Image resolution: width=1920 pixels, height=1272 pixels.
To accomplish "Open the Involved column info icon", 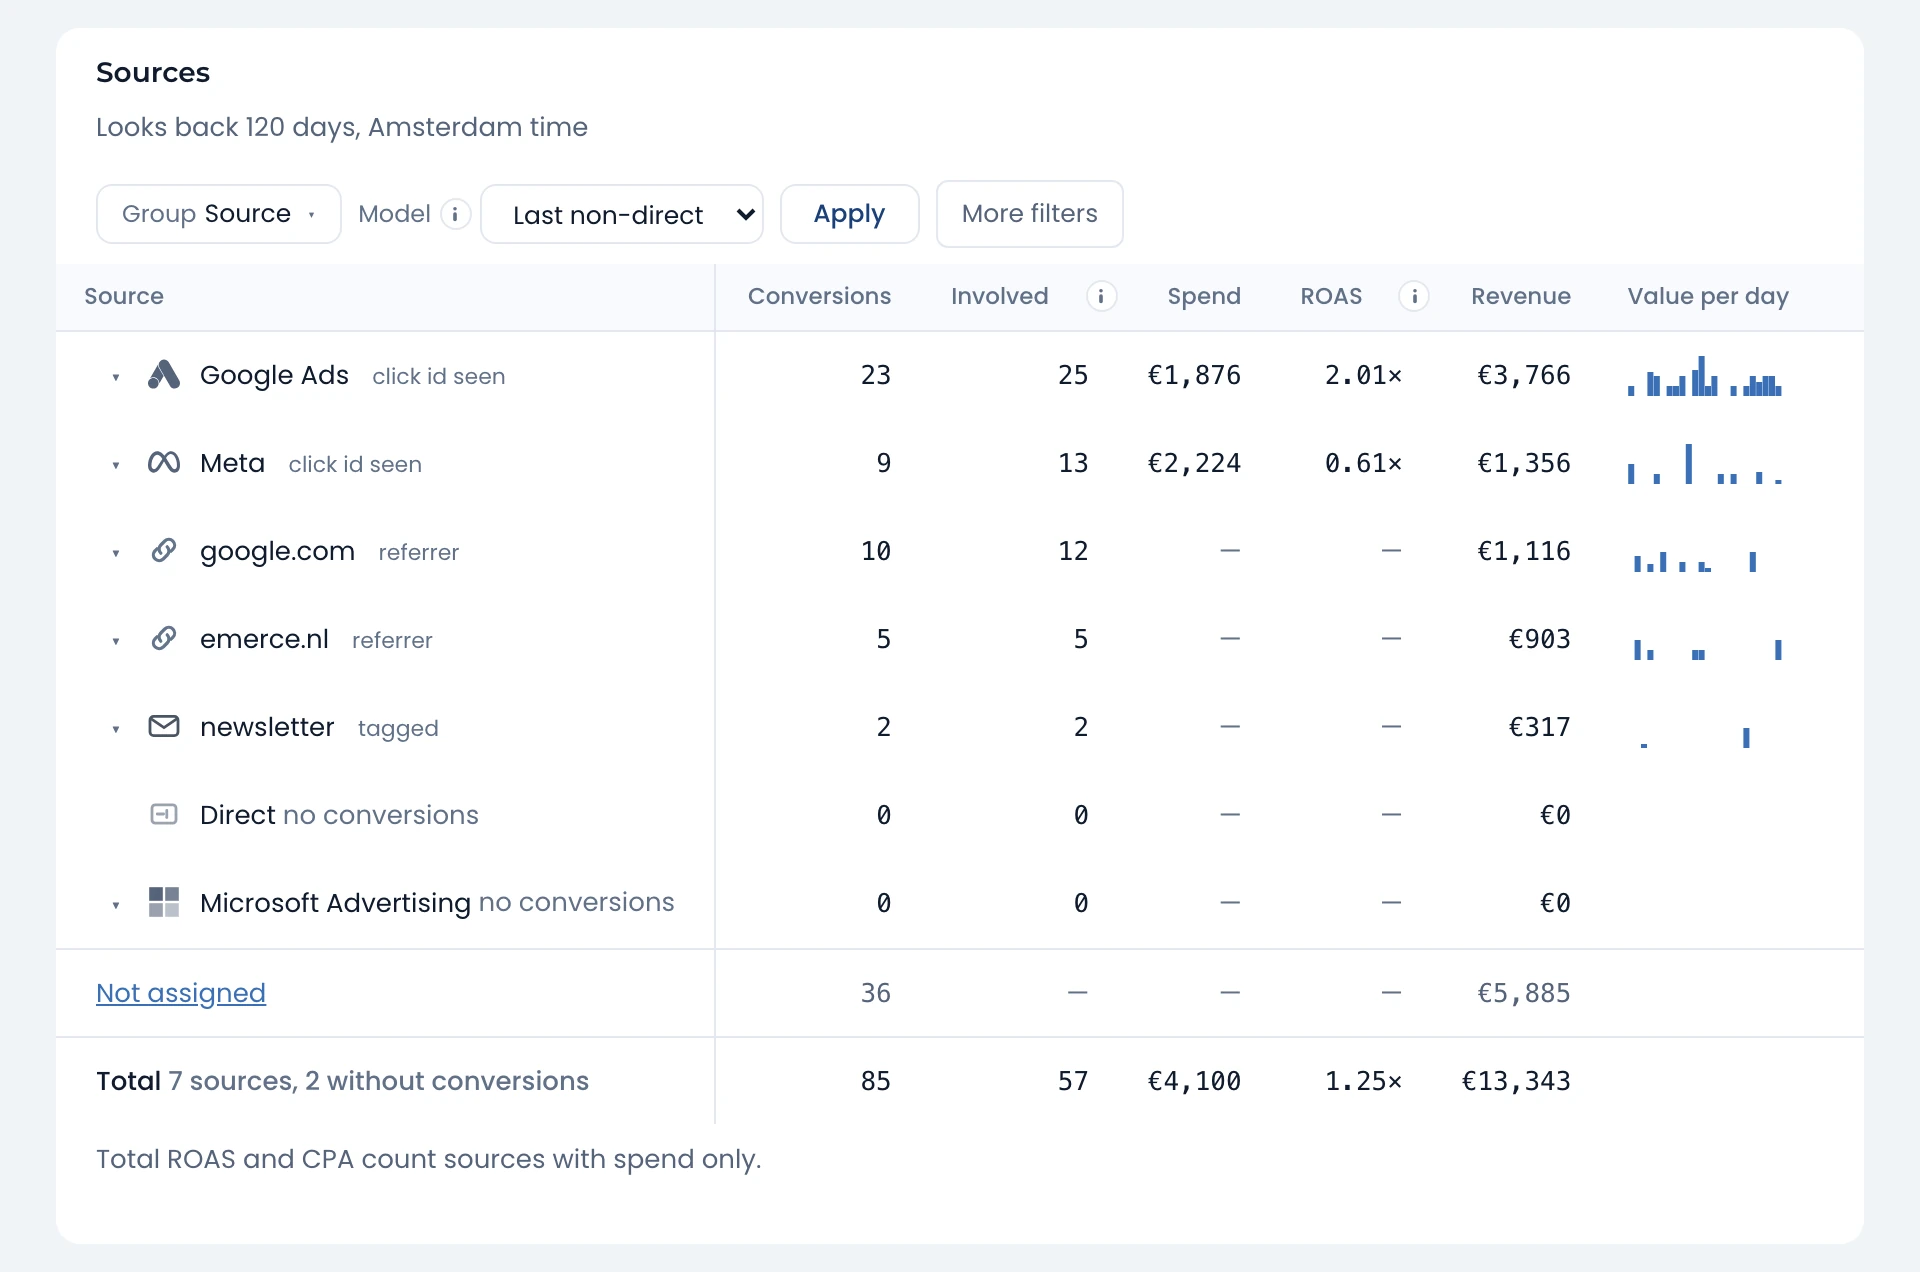I will [1101, 296].
